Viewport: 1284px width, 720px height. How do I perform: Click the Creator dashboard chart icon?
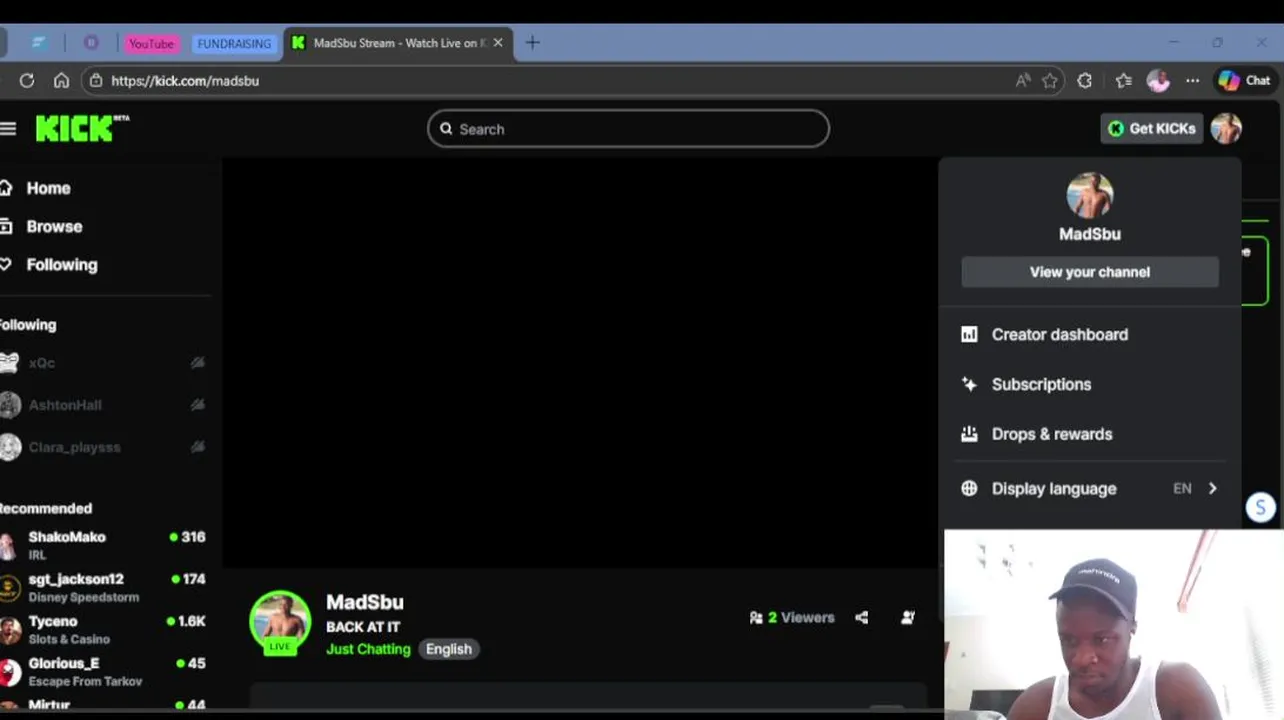click(x=969, y=334)
